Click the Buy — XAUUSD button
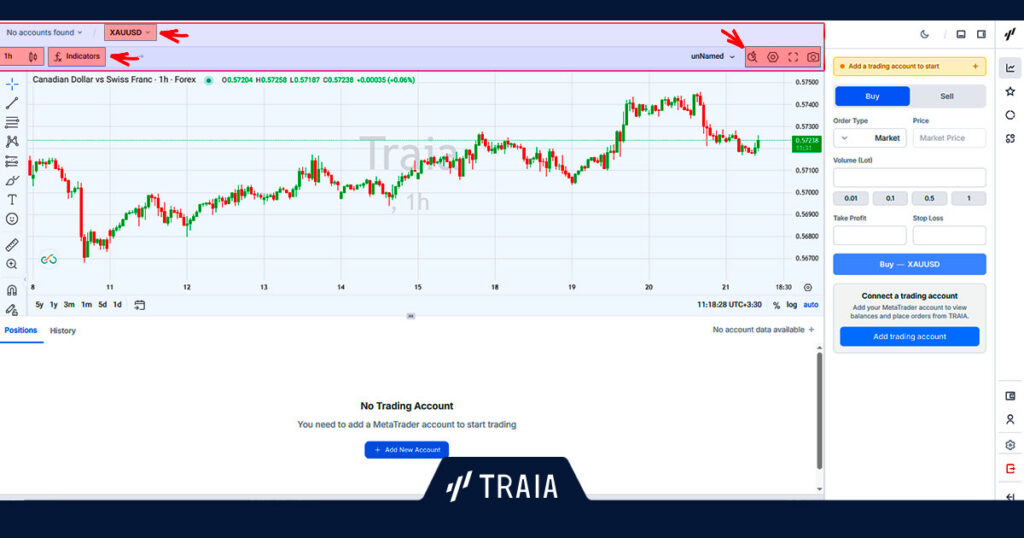Screen dimensions: 1024x538 pyautogui.click(x=910, y=264)
